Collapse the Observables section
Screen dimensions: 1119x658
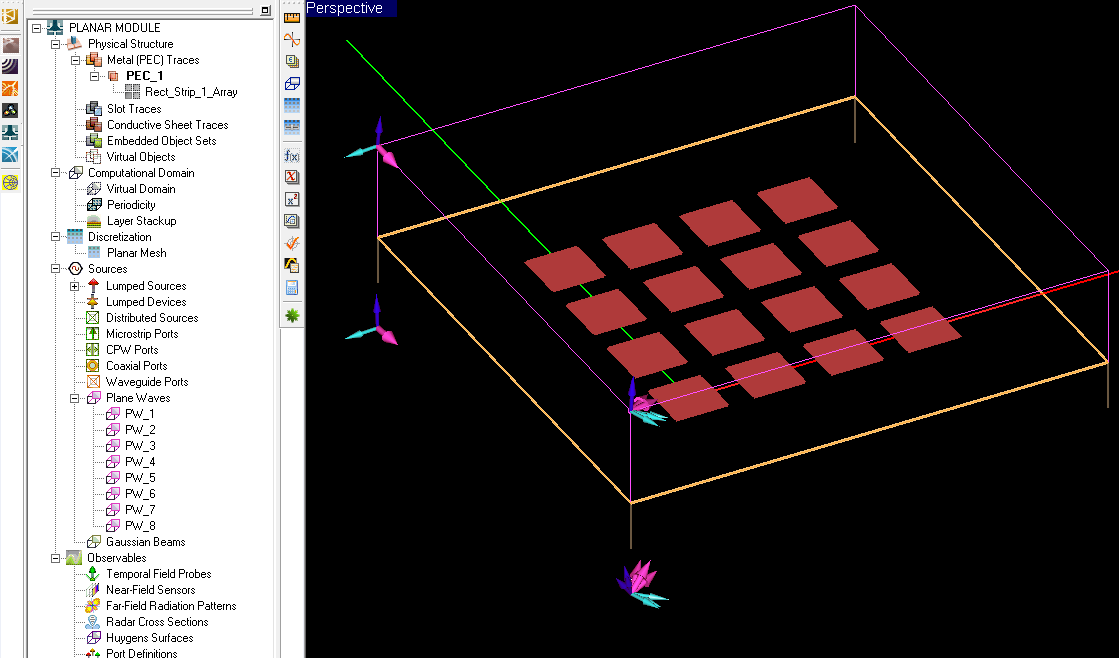[x=55, y=558]
